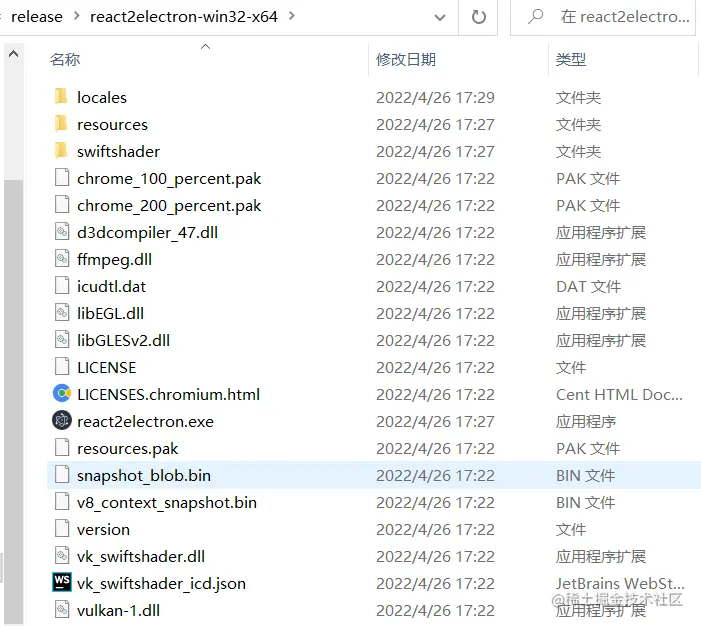Screen dimensions: 701x626
Task: Select react2electron.exe file name
Action: 145,422
